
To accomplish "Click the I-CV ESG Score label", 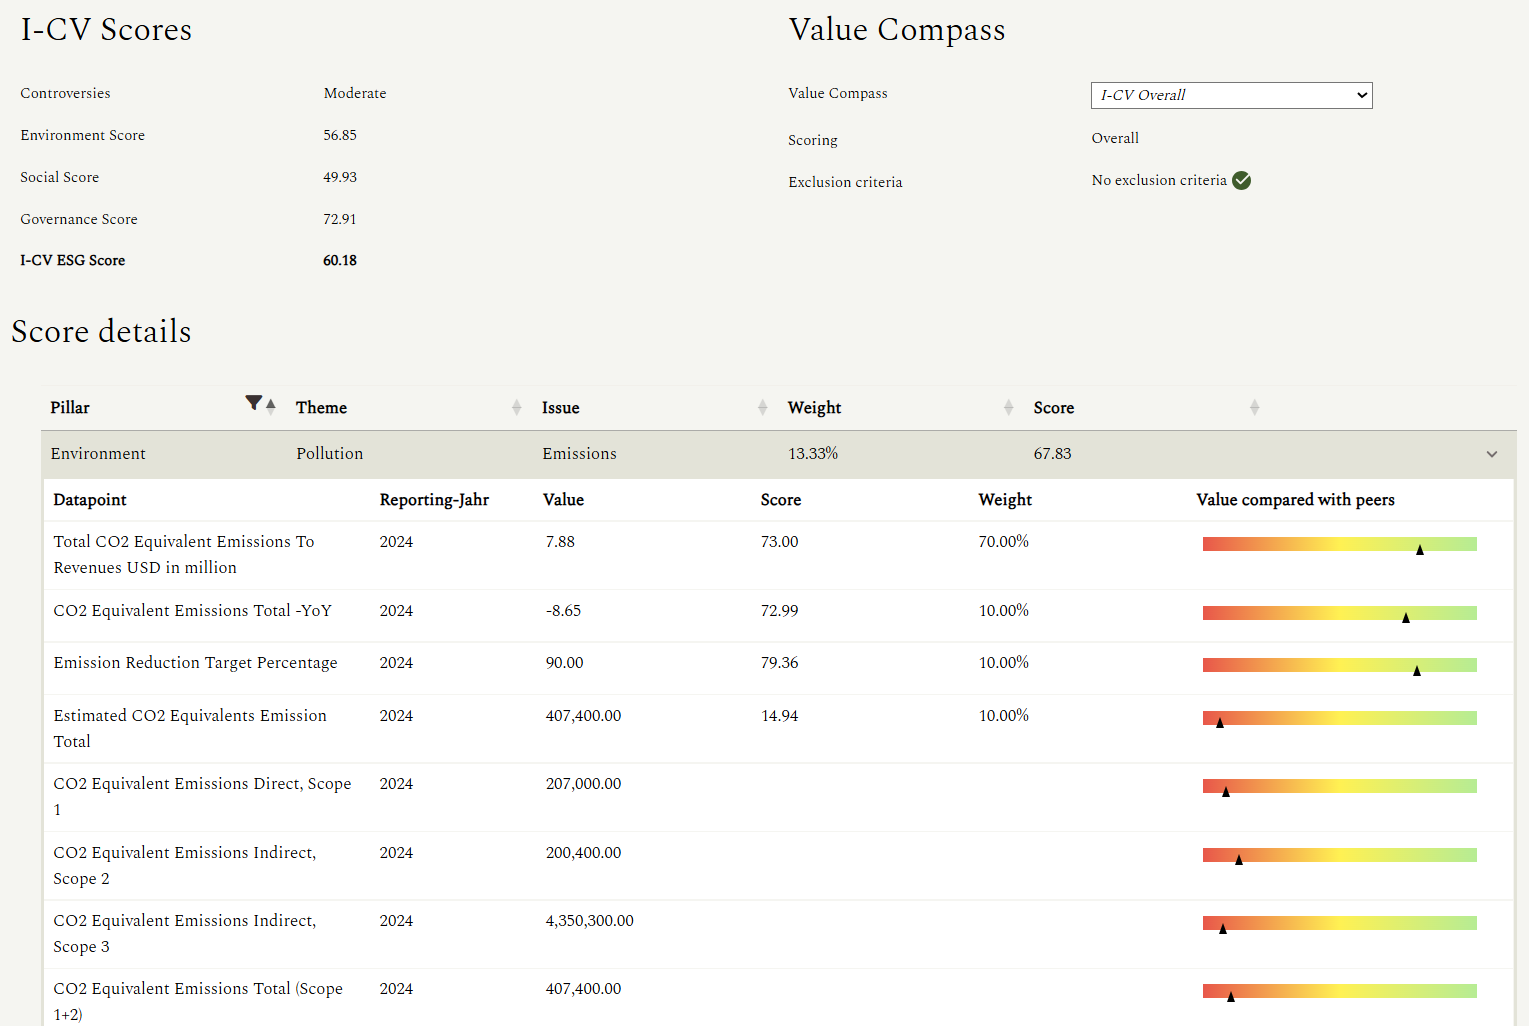I will click(73, 261).
